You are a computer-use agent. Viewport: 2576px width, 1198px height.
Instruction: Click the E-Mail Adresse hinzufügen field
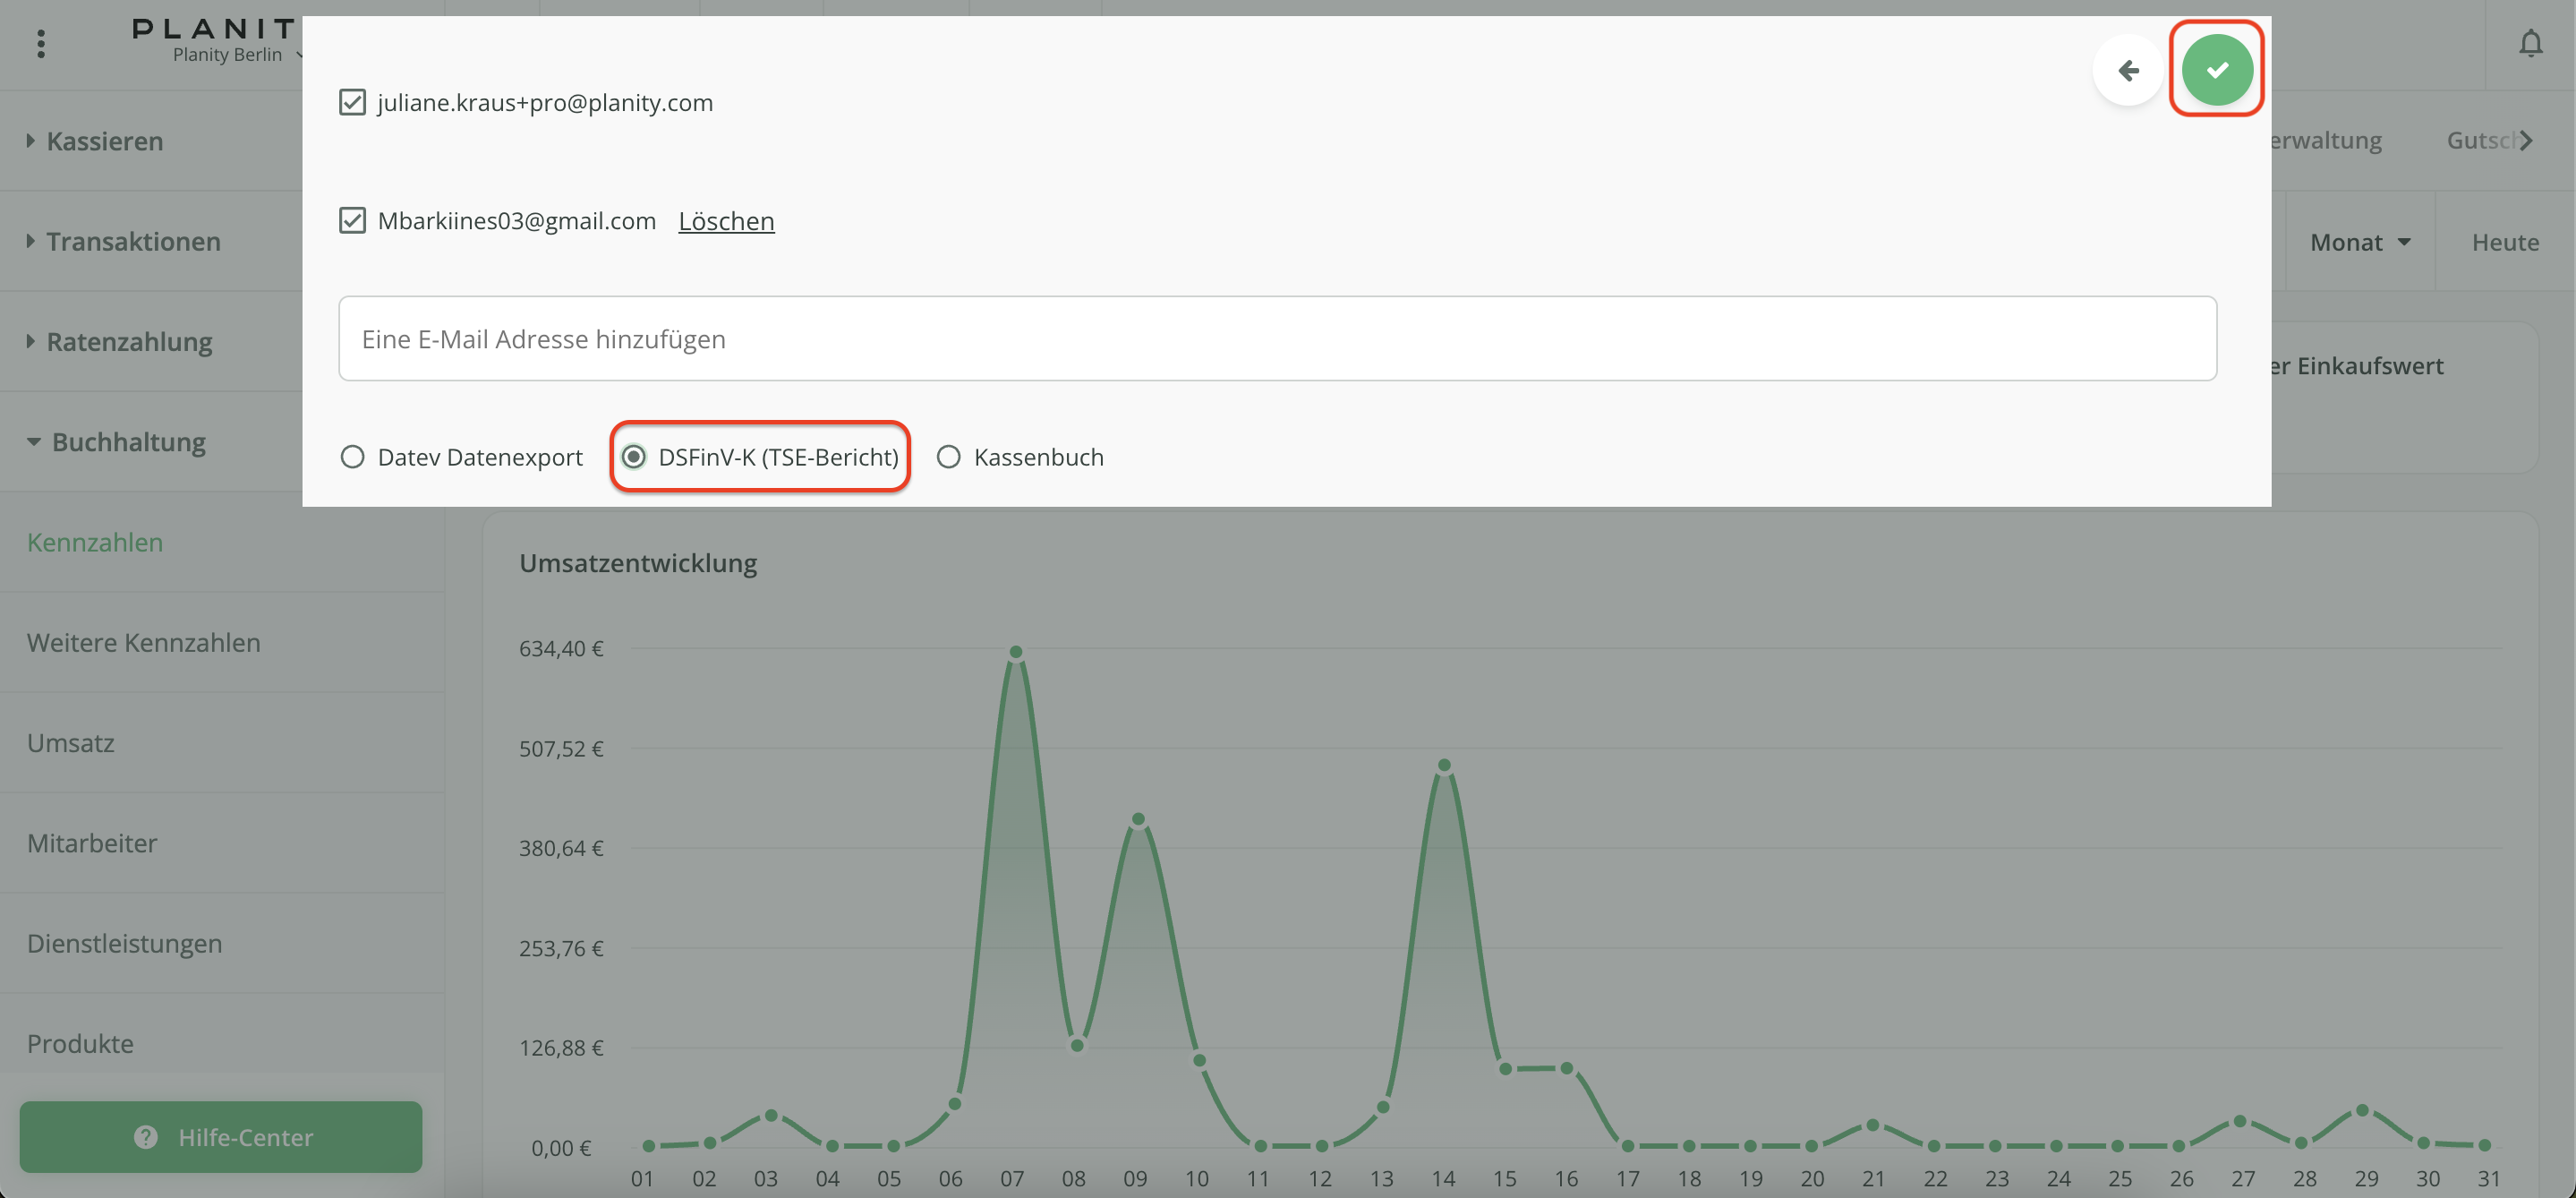1277,338
